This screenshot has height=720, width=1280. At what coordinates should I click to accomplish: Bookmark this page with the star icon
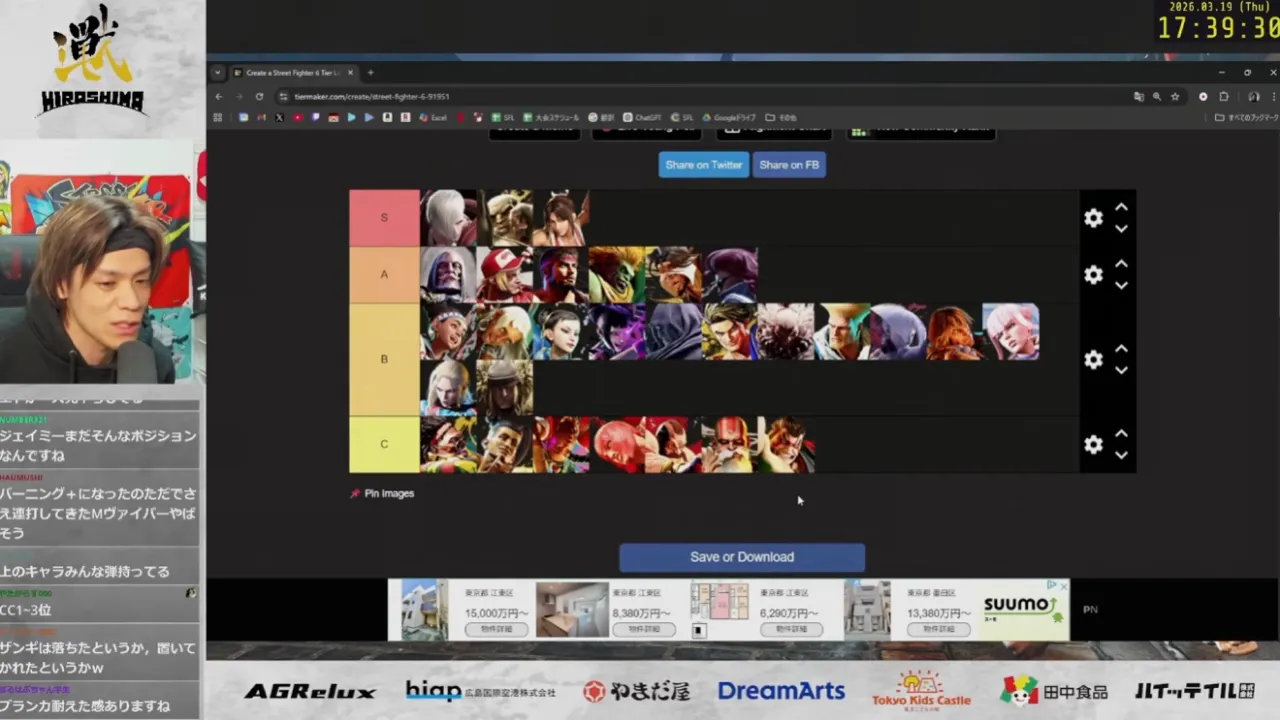[x=1175, y=97]
